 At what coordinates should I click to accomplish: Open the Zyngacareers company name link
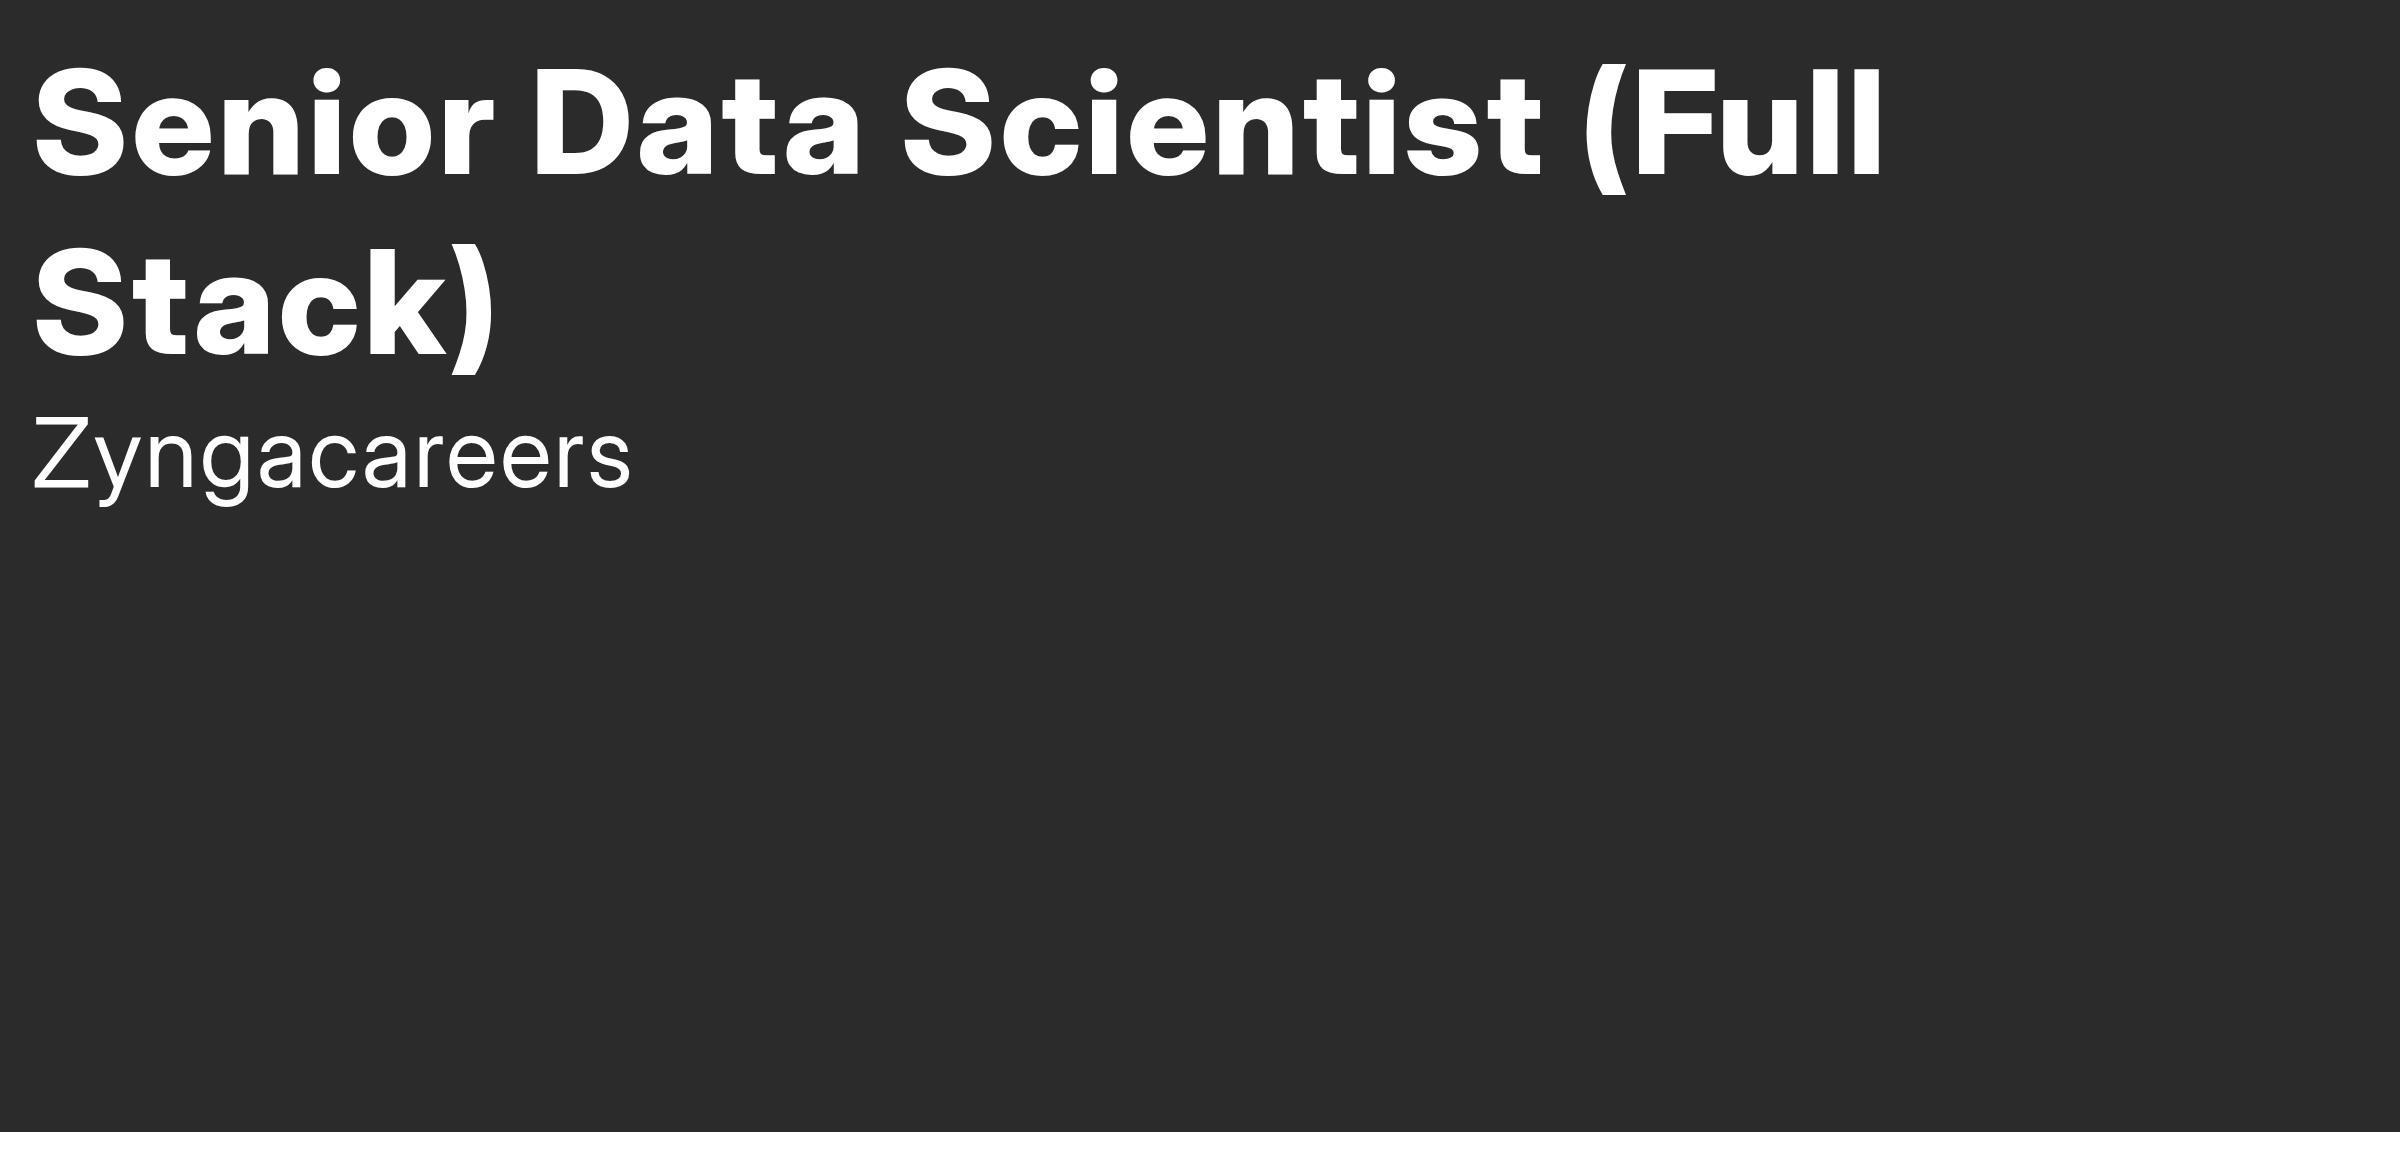pyautogui.click(x=332, y=457)
